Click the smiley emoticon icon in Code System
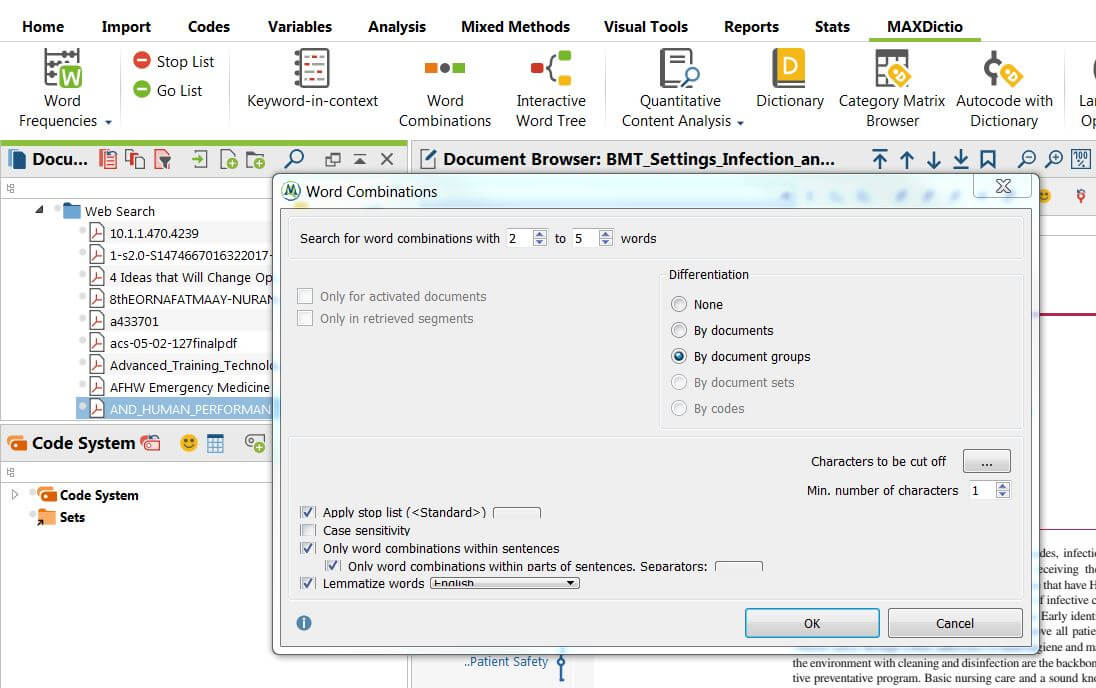The image size is (1096, 688). point(188,443)
